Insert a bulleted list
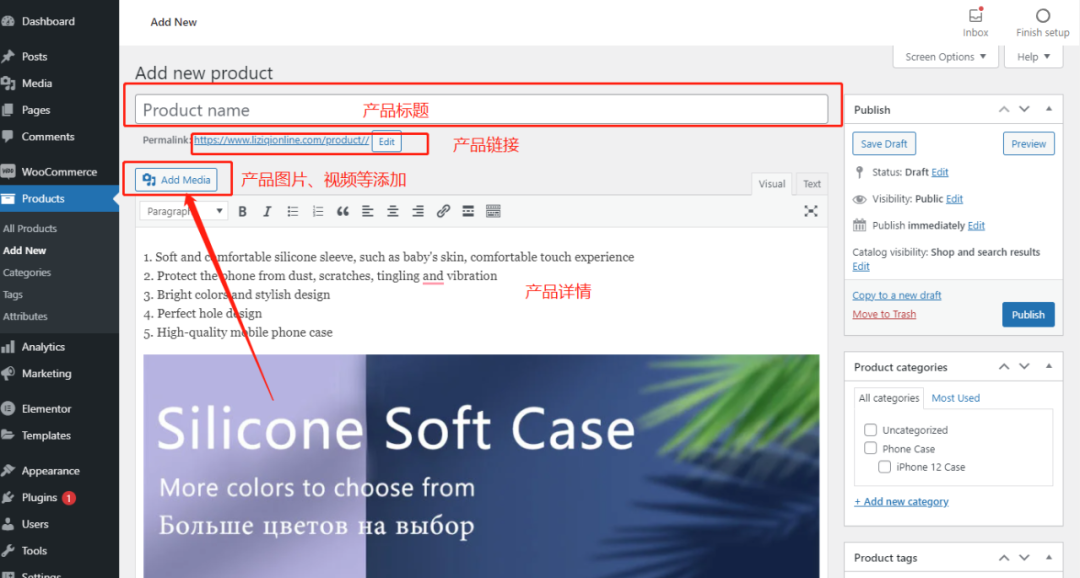The image size is (1080, 578). [293, 211]
